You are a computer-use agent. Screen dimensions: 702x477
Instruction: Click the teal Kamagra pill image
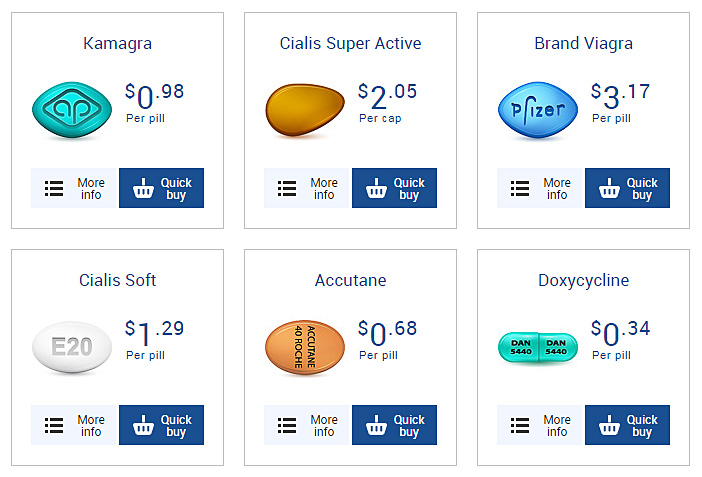[72, 110]
